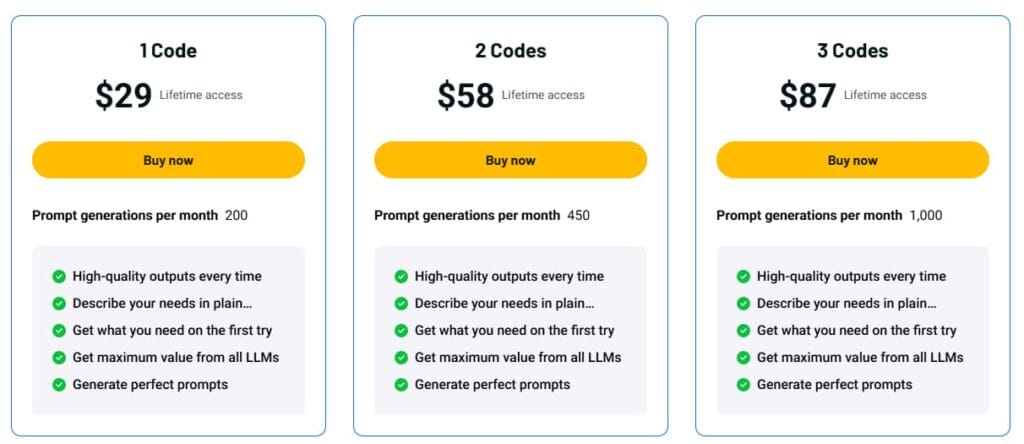1024x444 pixels.
Task: Click the $58 price label
Action: (x=466, y=95)
